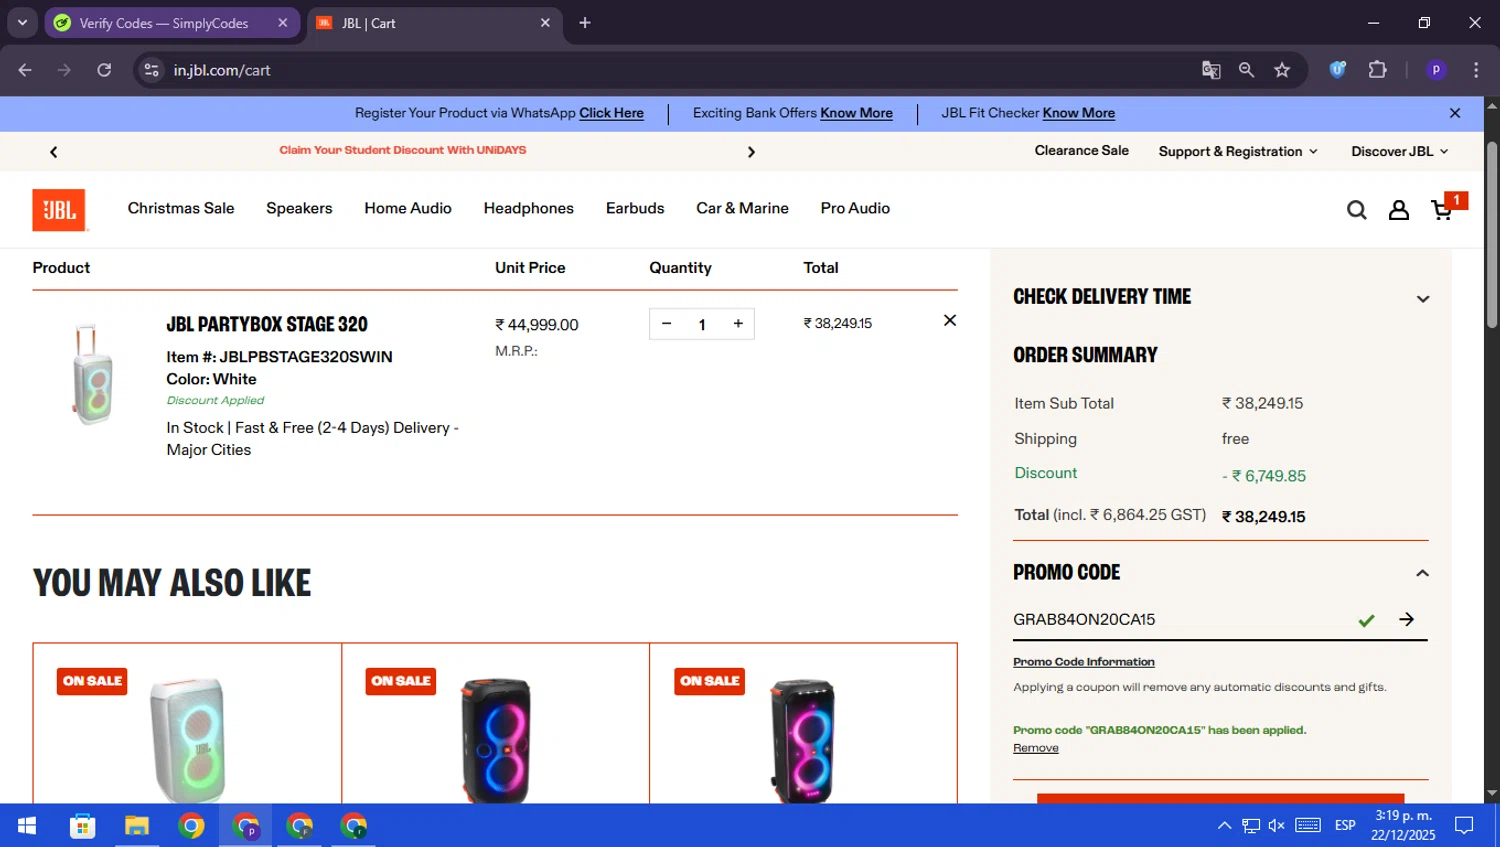Show previous promo message arrow
1500x847 pixels.
tap(54, 152)
